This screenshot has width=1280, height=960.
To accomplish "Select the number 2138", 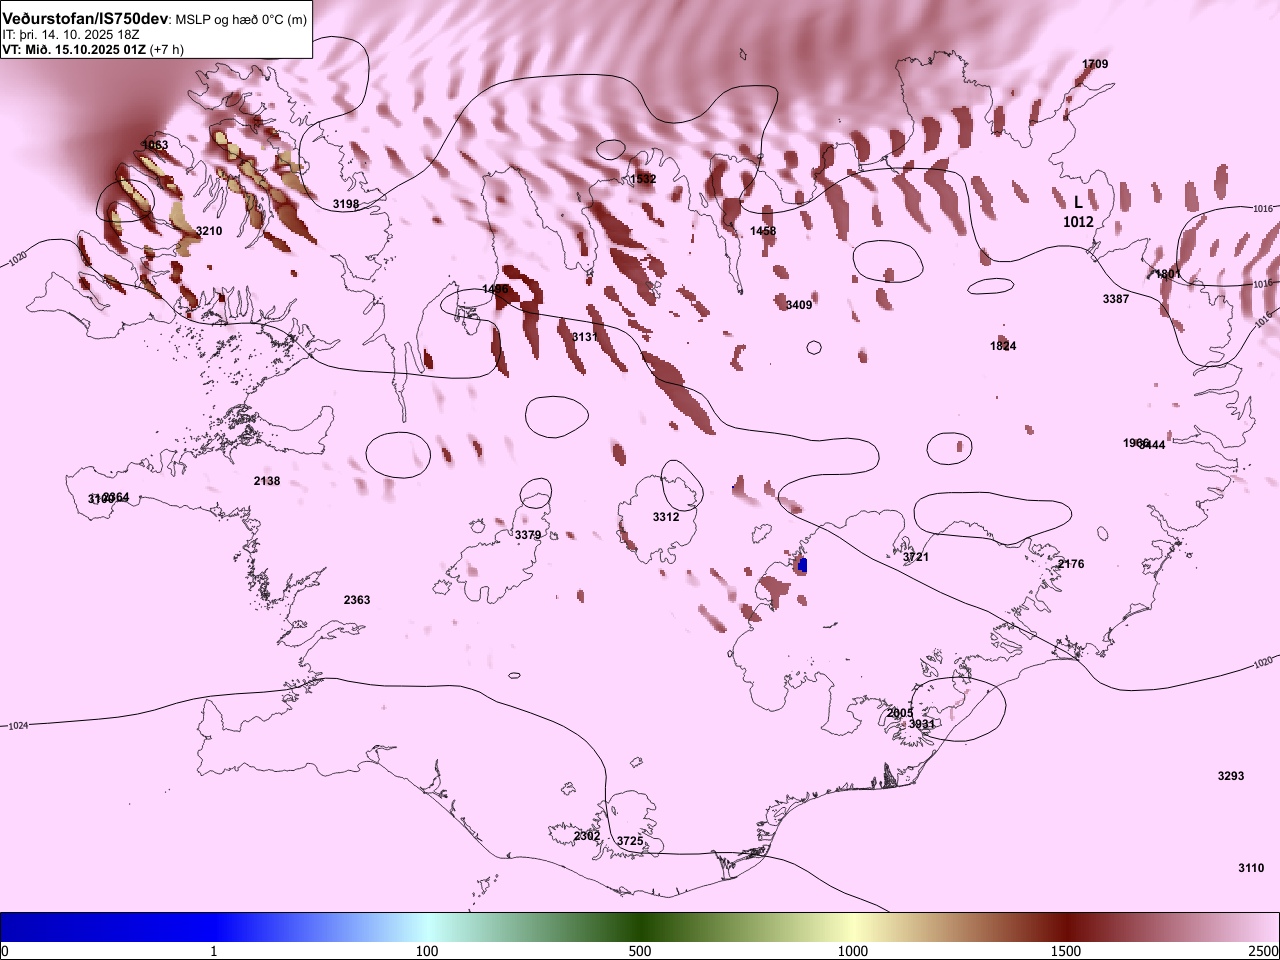I will point(267,481).
